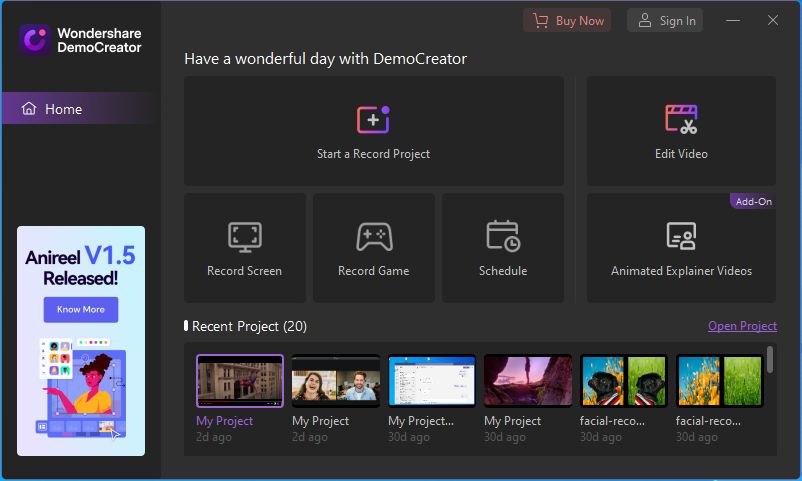Minimize the DemoCreator window

coord(733,20)
